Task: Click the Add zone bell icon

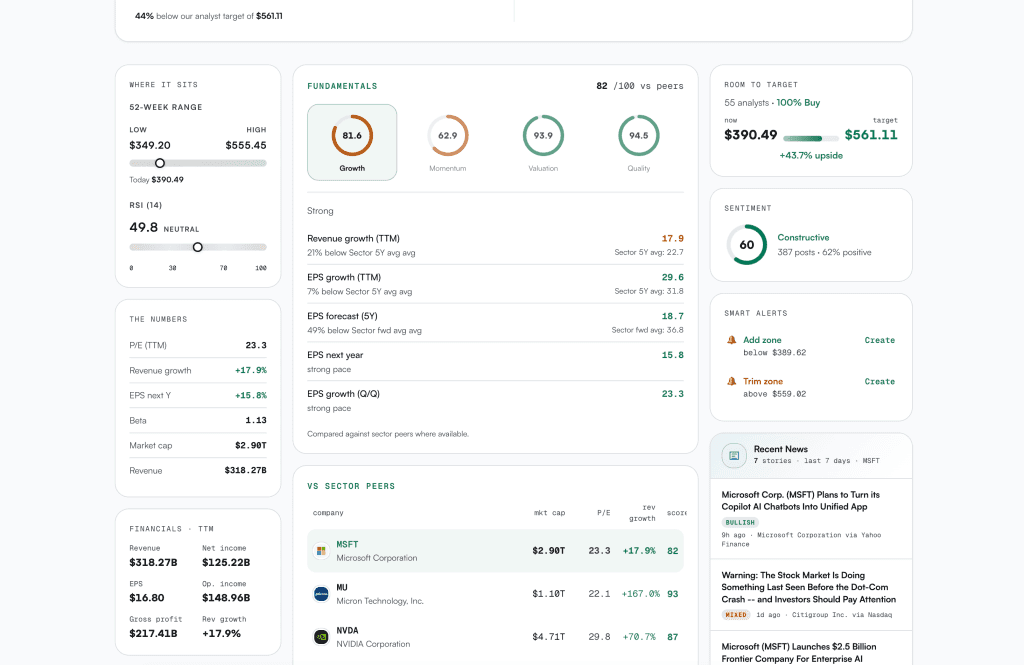Action: pyautogui.click(x=731, y=340)
